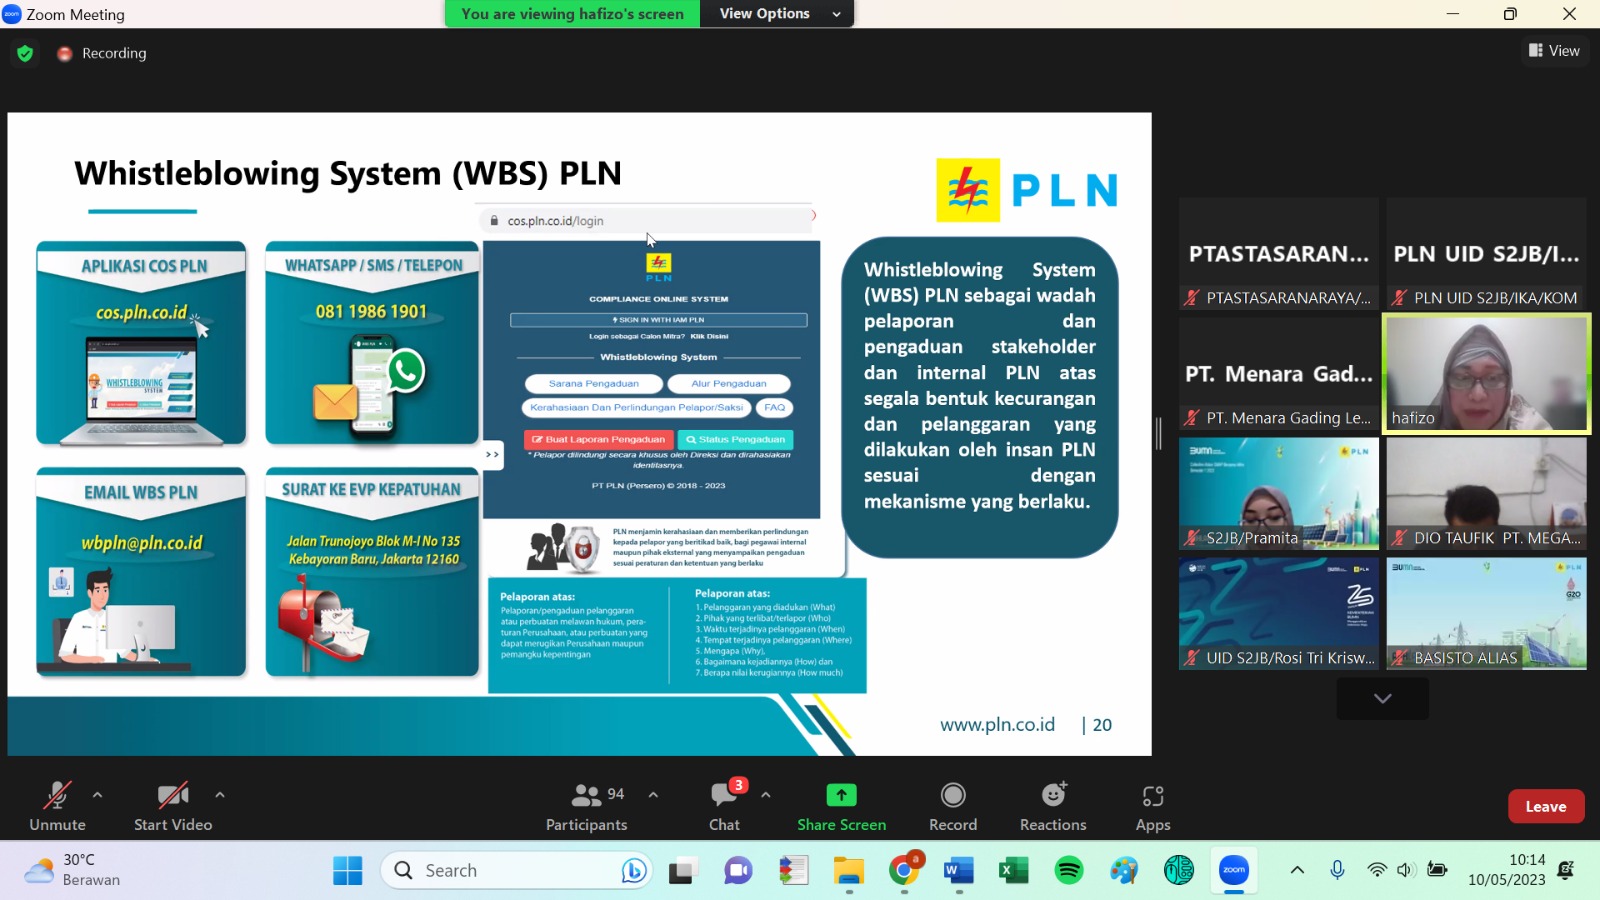Open the Teams Chat taskbar icon

(x=738, y=871)
